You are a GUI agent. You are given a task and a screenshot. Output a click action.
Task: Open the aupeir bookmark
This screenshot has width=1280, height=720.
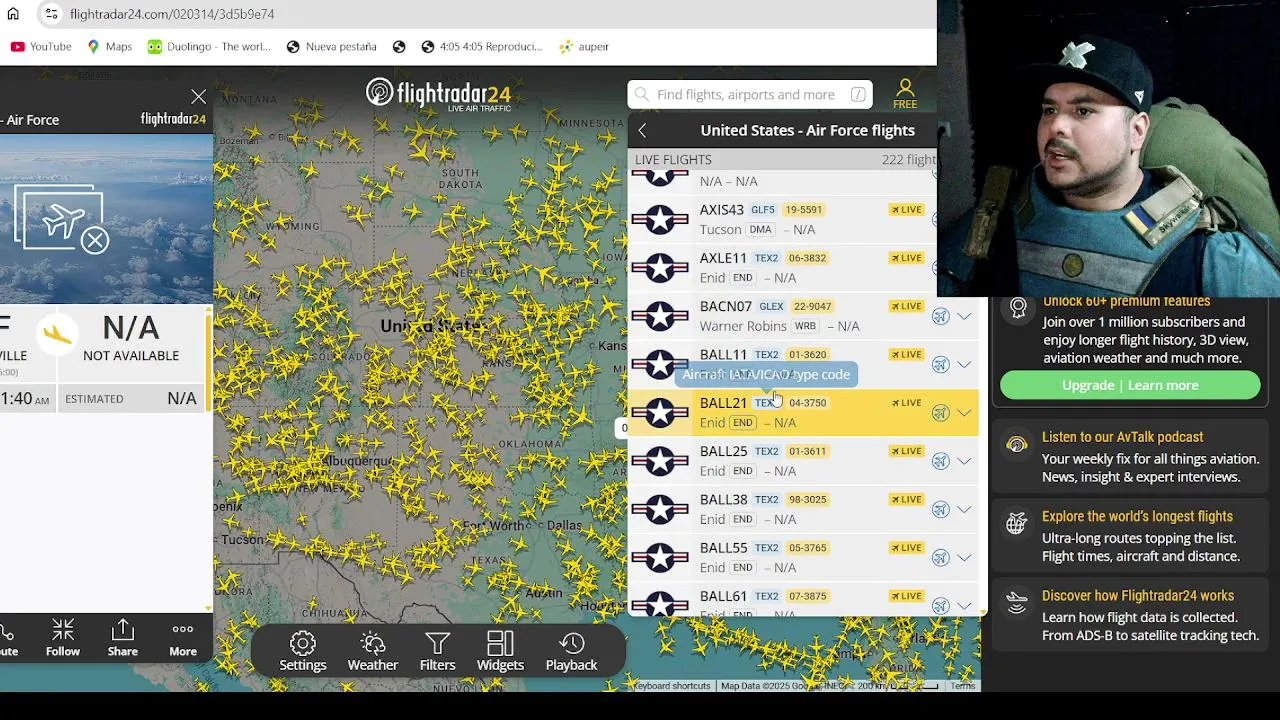pyautogui.click(x=584, y=46)
